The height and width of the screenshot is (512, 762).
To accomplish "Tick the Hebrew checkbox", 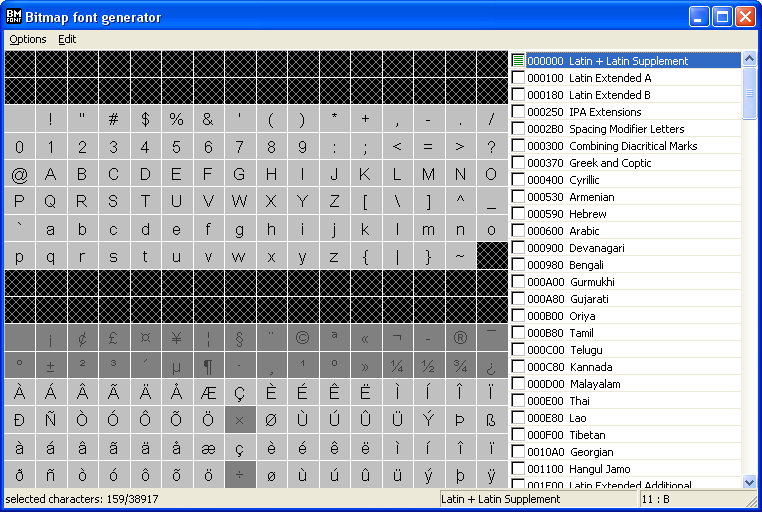I will click(x=518, y=214).
